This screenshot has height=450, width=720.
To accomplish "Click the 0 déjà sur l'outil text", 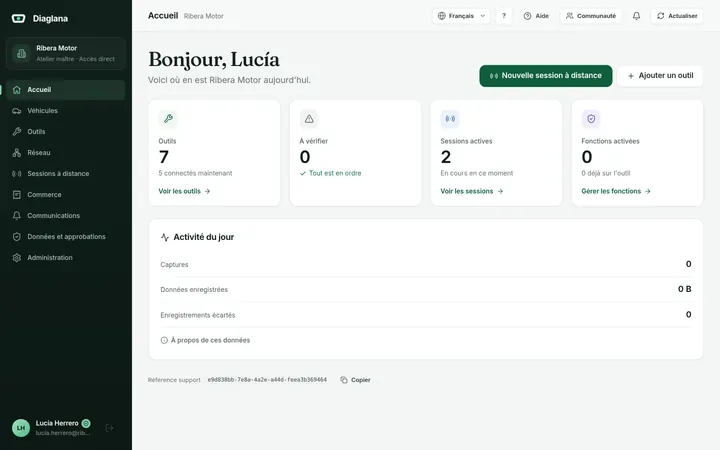I will [606, 173].
